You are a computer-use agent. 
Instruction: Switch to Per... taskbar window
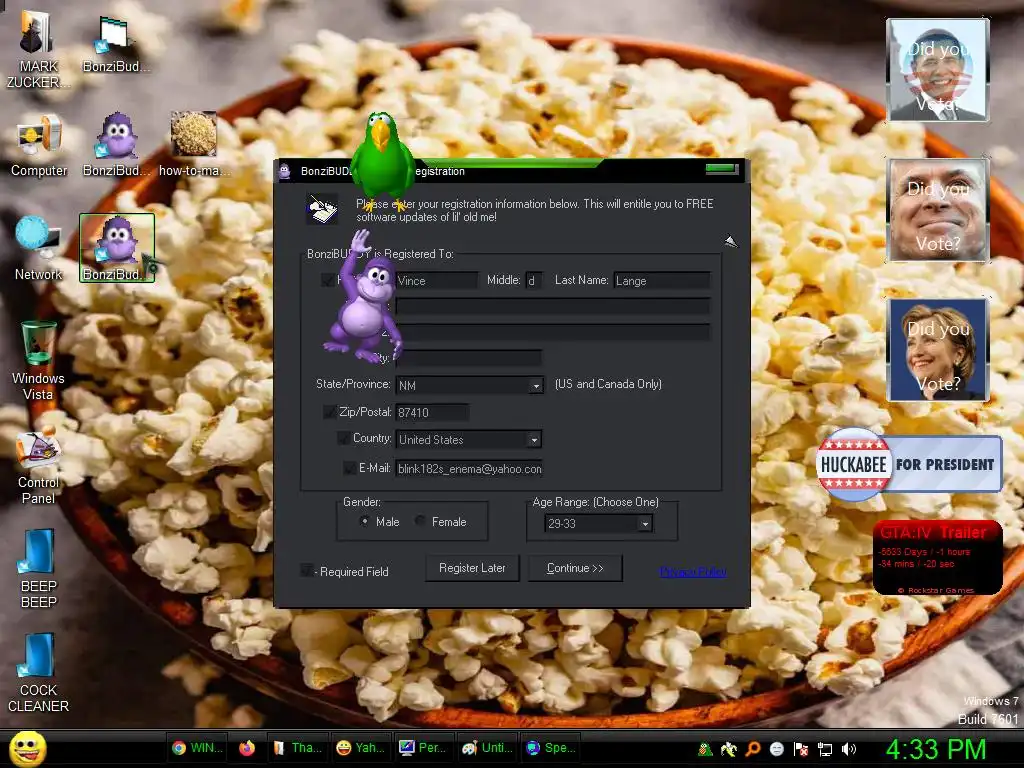[424, 748]
